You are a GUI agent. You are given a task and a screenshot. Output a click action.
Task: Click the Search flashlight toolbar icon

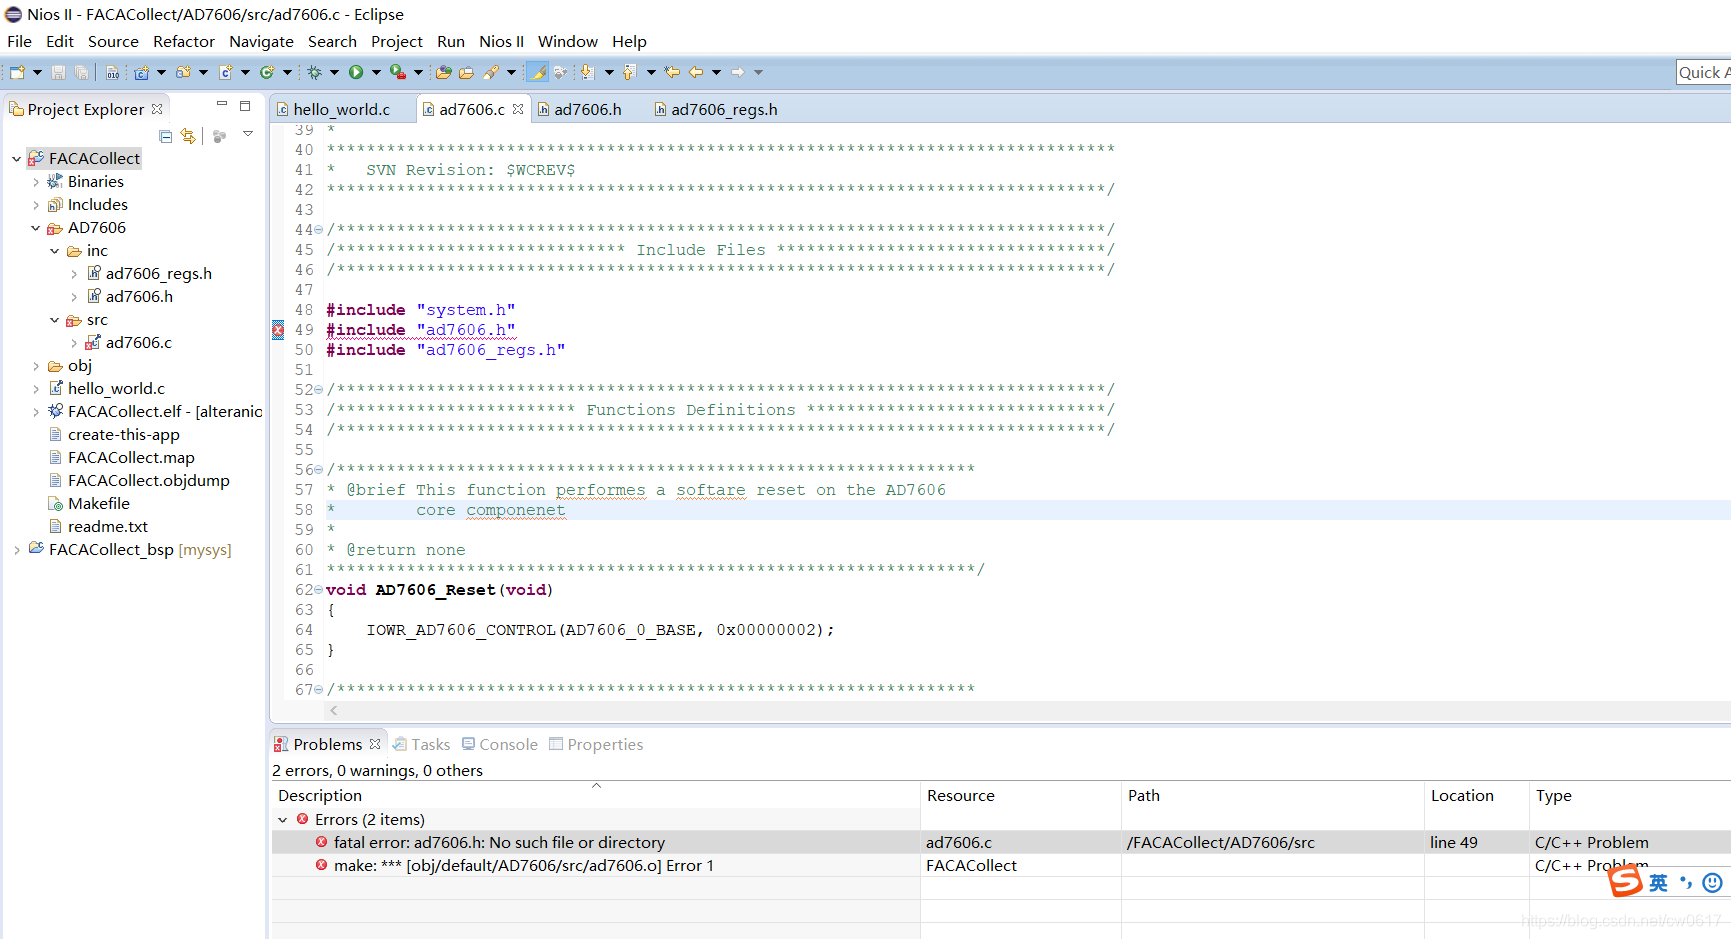491,72
